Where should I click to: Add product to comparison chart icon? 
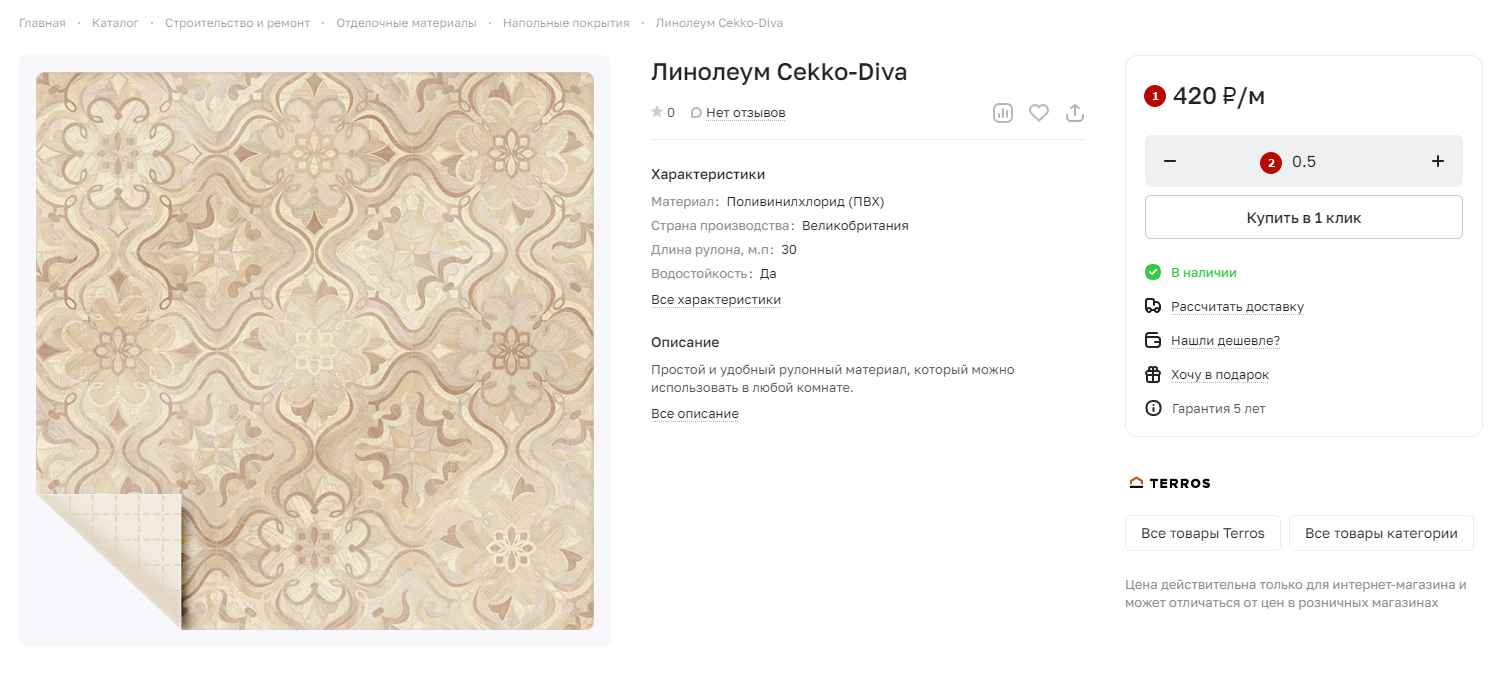[1003, 113]
